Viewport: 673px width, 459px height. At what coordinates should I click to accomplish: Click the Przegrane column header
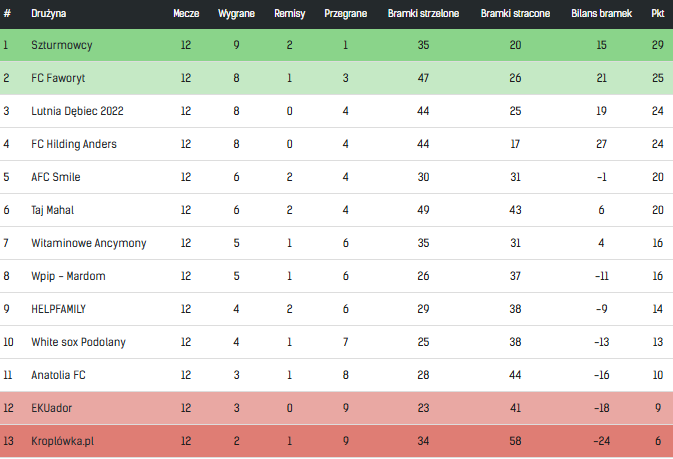tap(346, 13)
